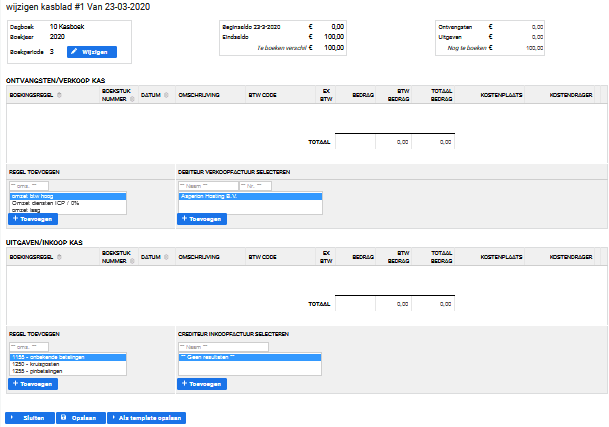Click the Eindsaldo value 100,00
Screen dimensions: 609x427
click(x=334, y=37)
